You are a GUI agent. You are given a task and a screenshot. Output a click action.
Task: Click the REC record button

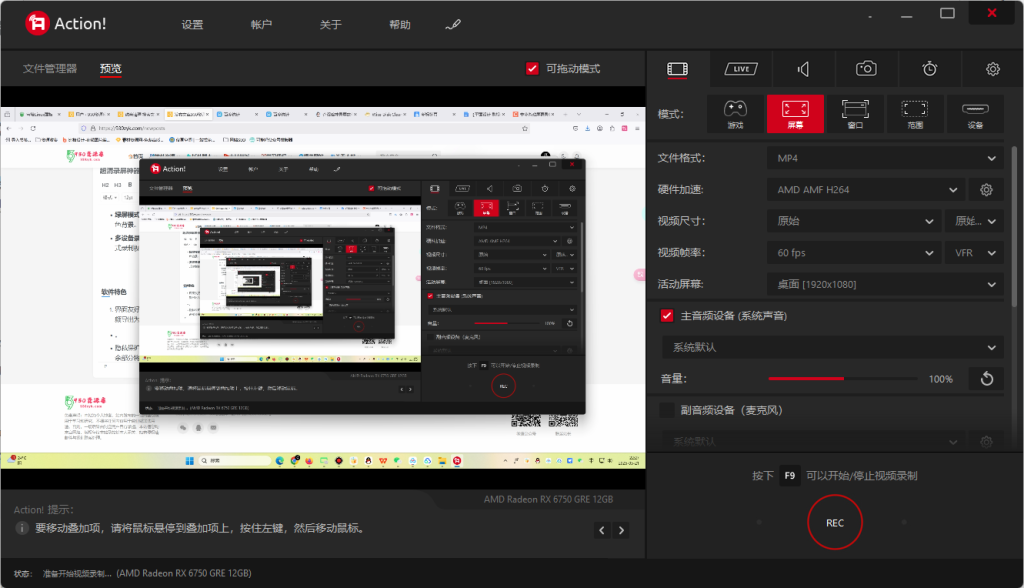tap(835, 522)
